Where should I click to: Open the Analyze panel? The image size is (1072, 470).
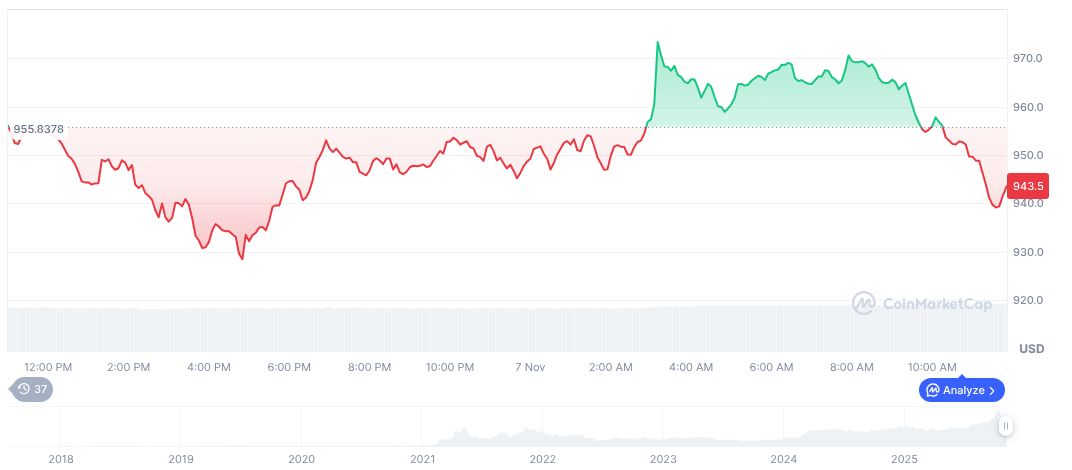coord(961,390)
